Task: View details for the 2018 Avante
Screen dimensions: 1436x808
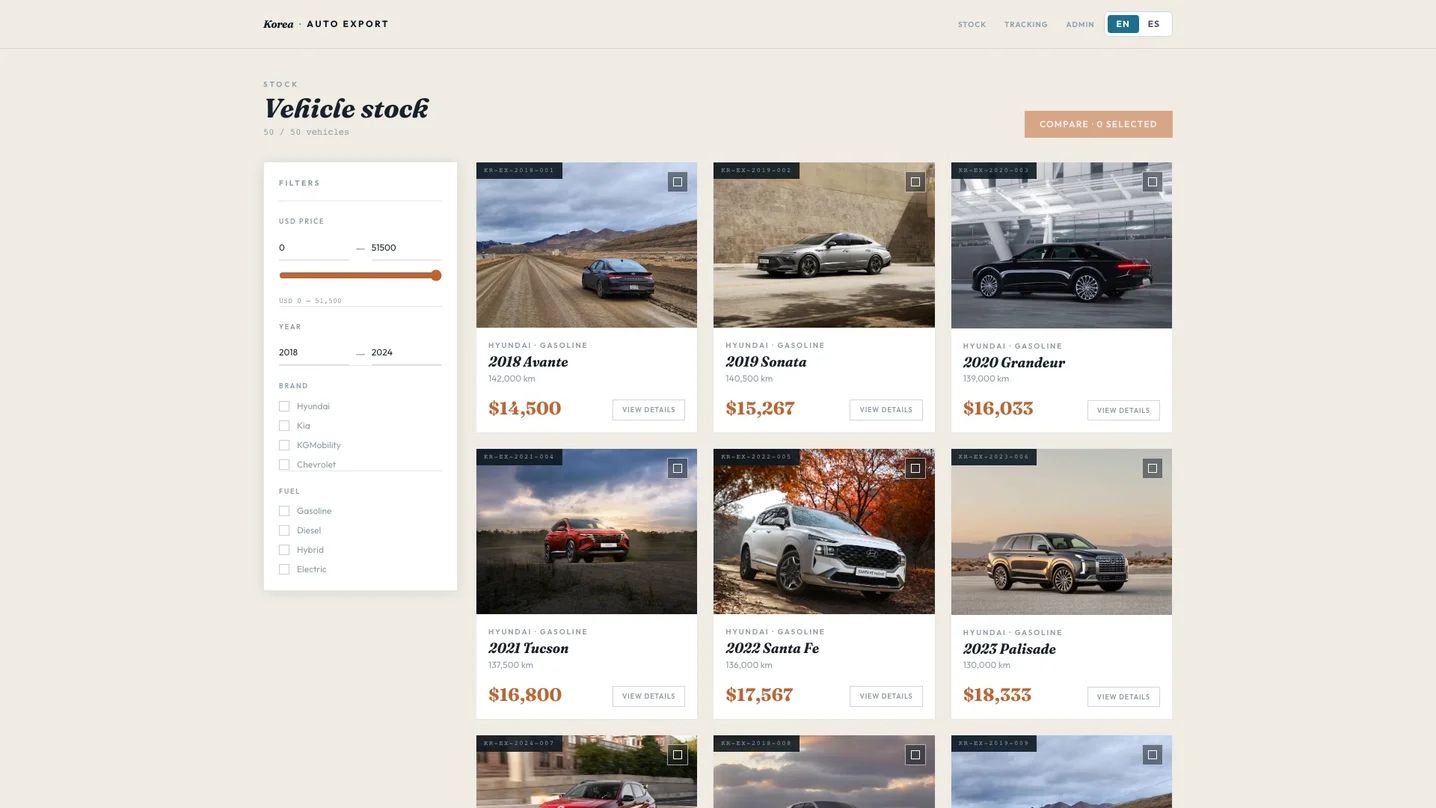Action: point(648,410)
